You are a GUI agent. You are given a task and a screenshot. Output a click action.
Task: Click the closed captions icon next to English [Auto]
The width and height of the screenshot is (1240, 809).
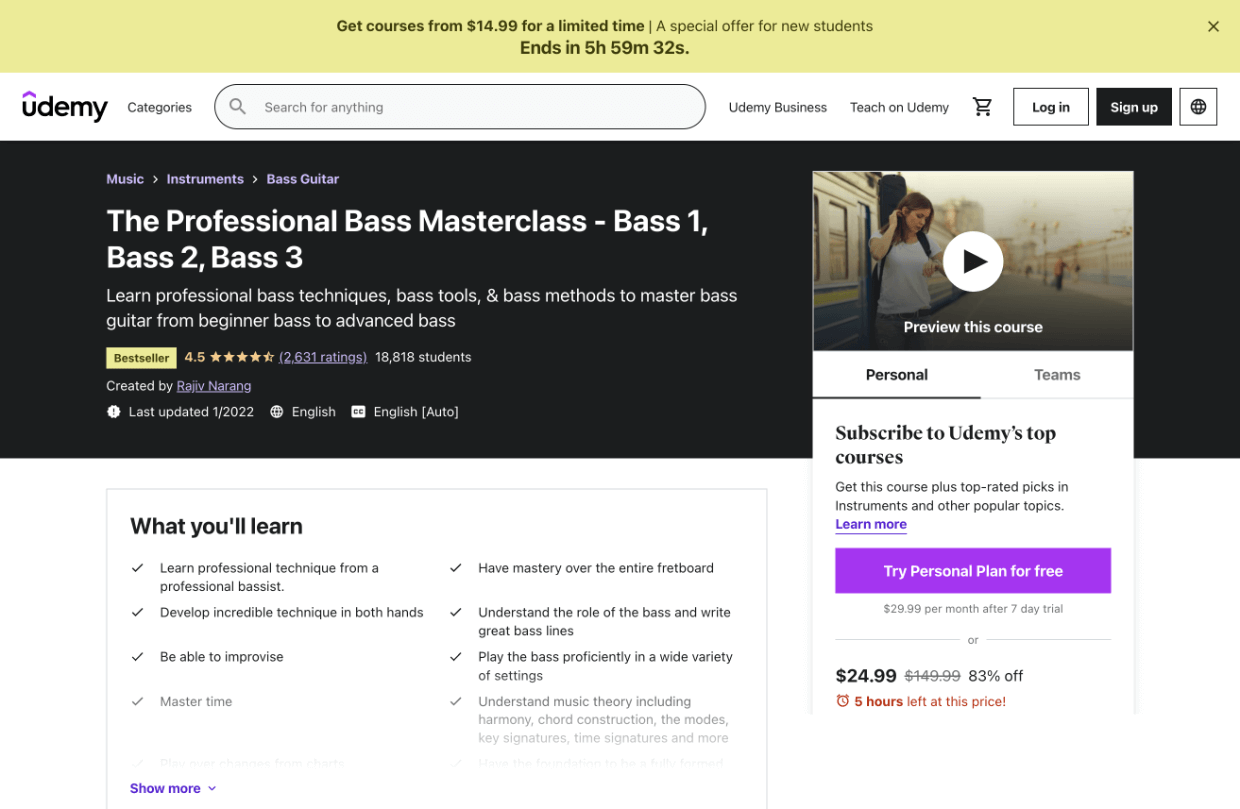[x=358, y=411]
